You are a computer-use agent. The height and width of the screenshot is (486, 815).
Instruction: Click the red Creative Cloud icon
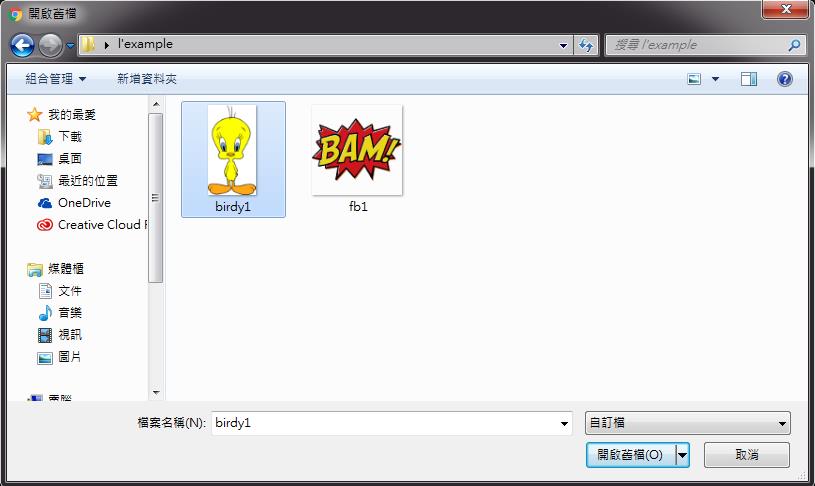click(x=45, y=225)
